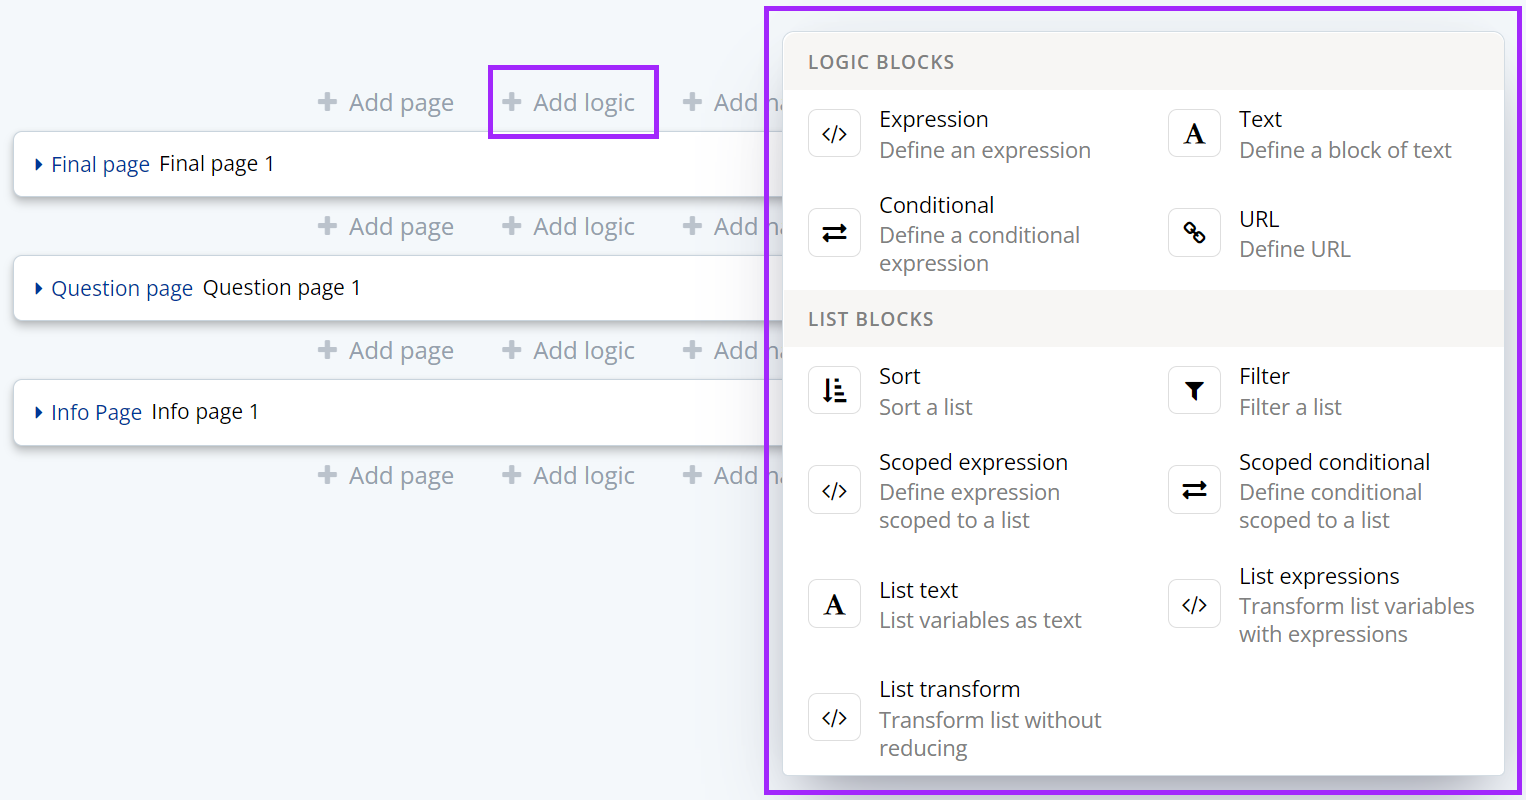This screenshot has width=1526, height=800.
Task: Select the List transform icon
Action: (834, 717)
